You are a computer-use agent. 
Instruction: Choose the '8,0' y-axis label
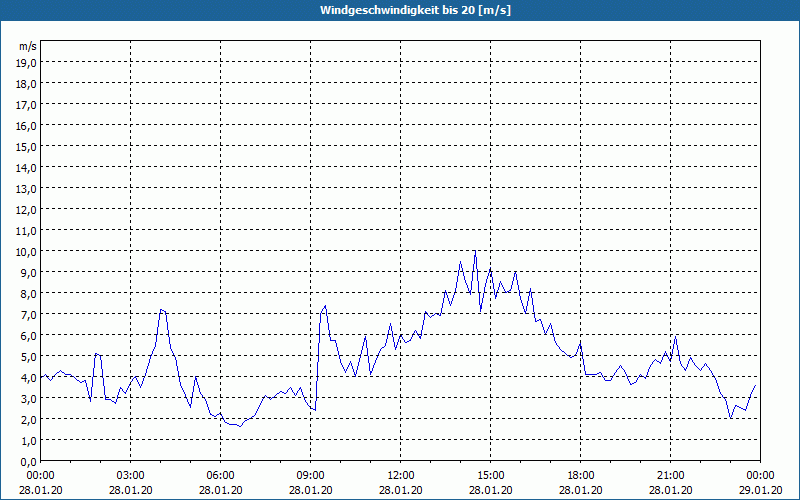point(29,293)
